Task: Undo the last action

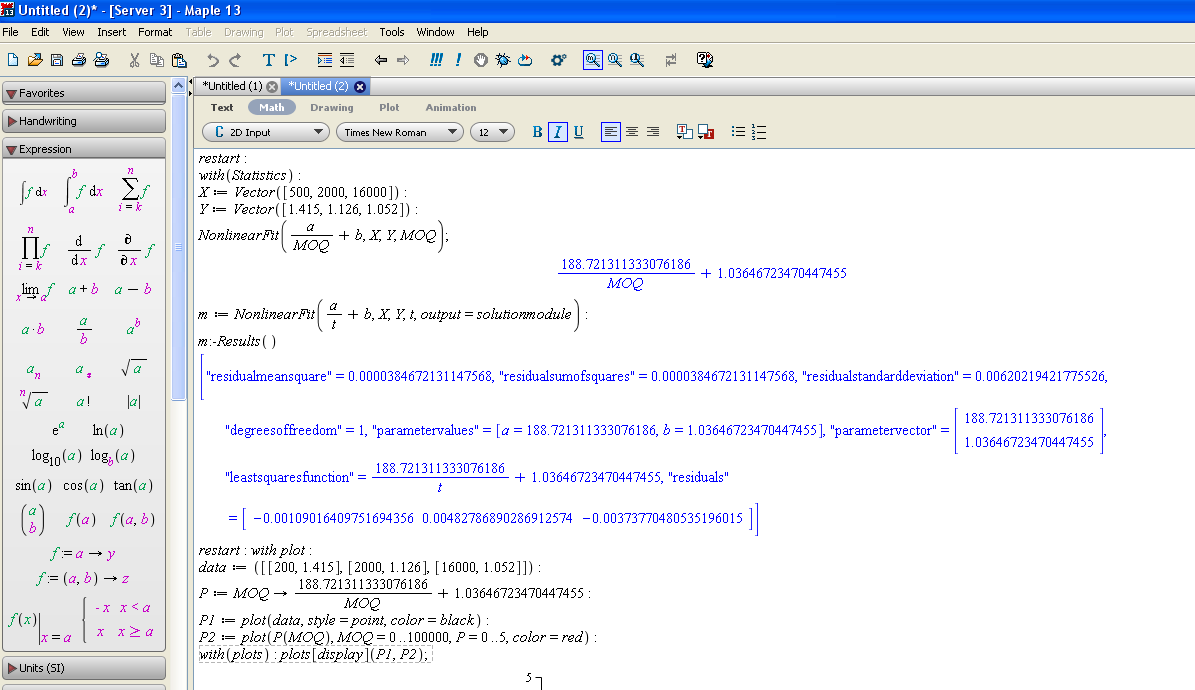Action: pos(213,60)
